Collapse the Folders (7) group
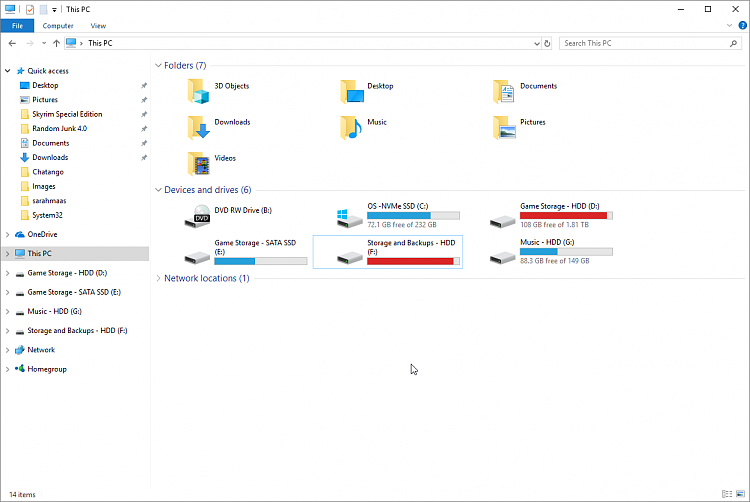The image size is (750, 502). pos(158,65)
